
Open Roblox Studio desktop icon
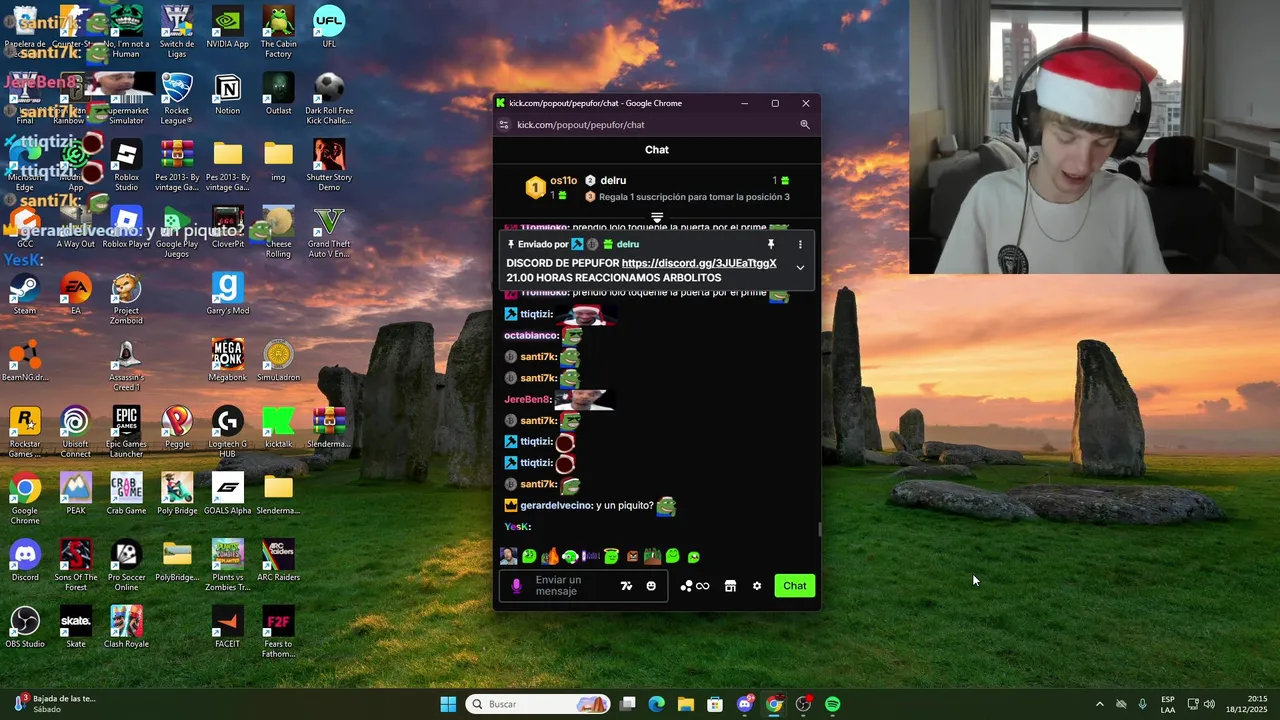[126, 165]
